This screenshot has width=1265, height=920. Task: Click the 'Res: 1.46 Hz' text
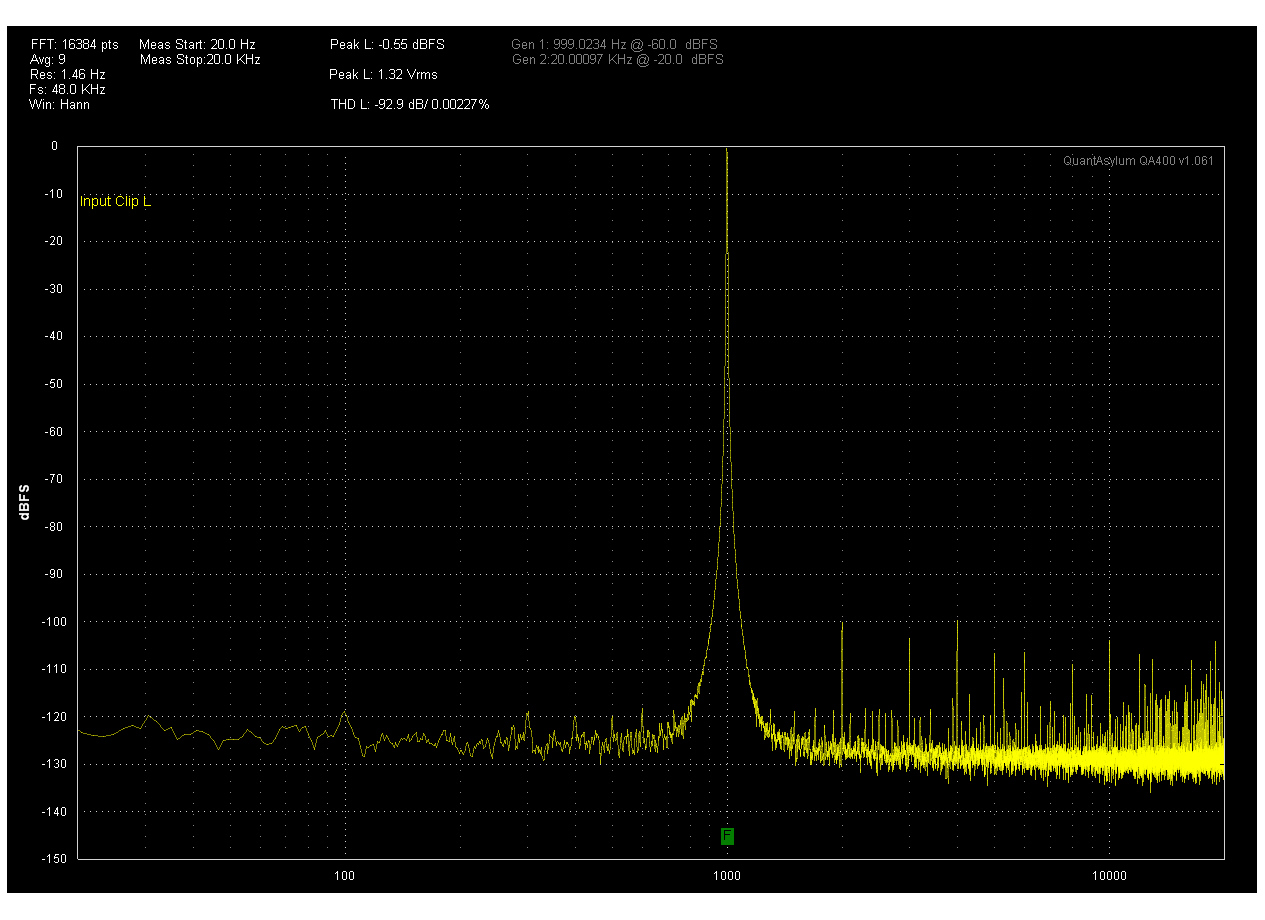pyautogui.click(x=68, y=75)
